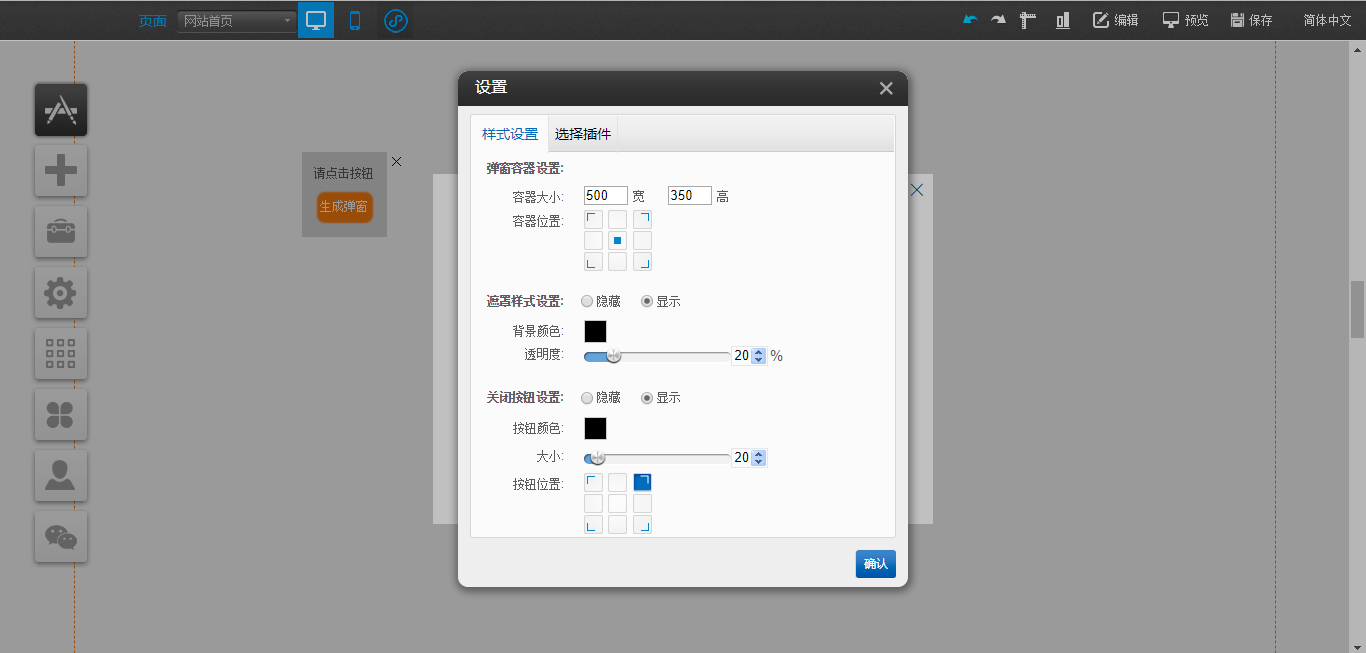Click the undo arrow in toolbar
The height and width of the screenshot is (653, 1366).
click(x=969, y=20)
